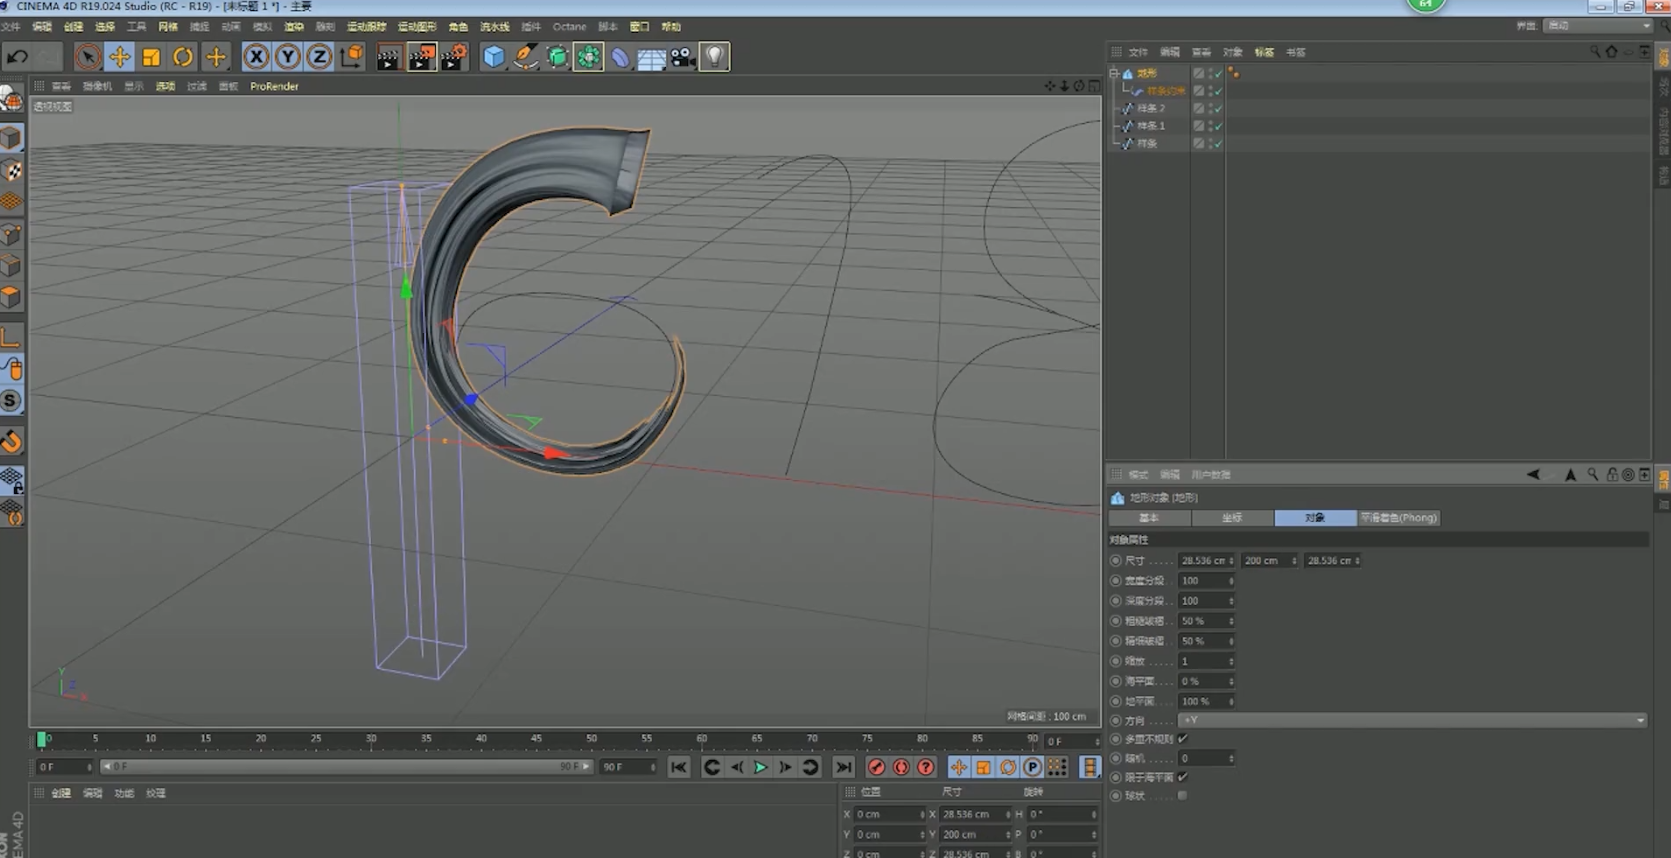Click the 0 % value field
The height and width of the screenshot is (858, 1671).
(1206, 681)
